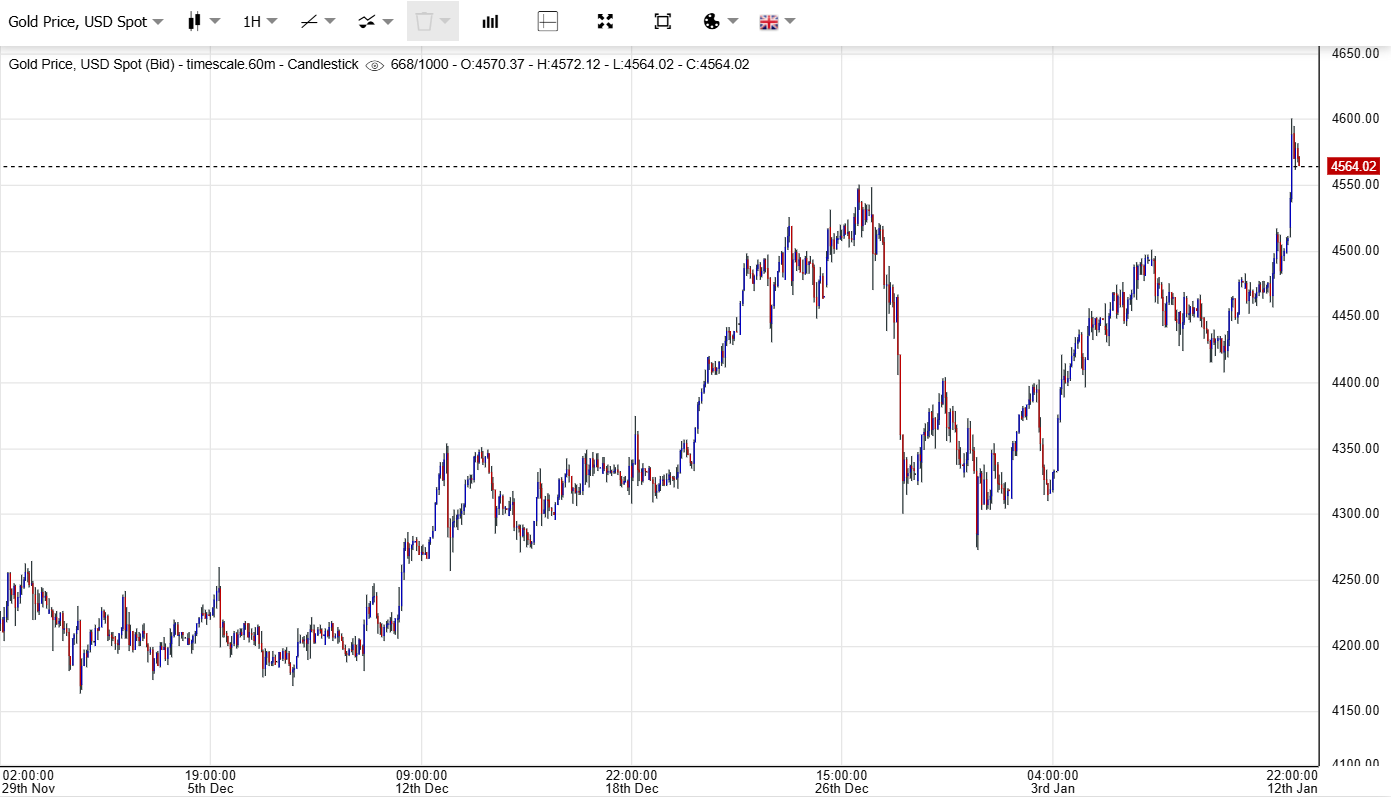1391x797 pixels.
Task: Open the Gold Price, USD Spot instrument dropdown
Action: coord(85,21)
